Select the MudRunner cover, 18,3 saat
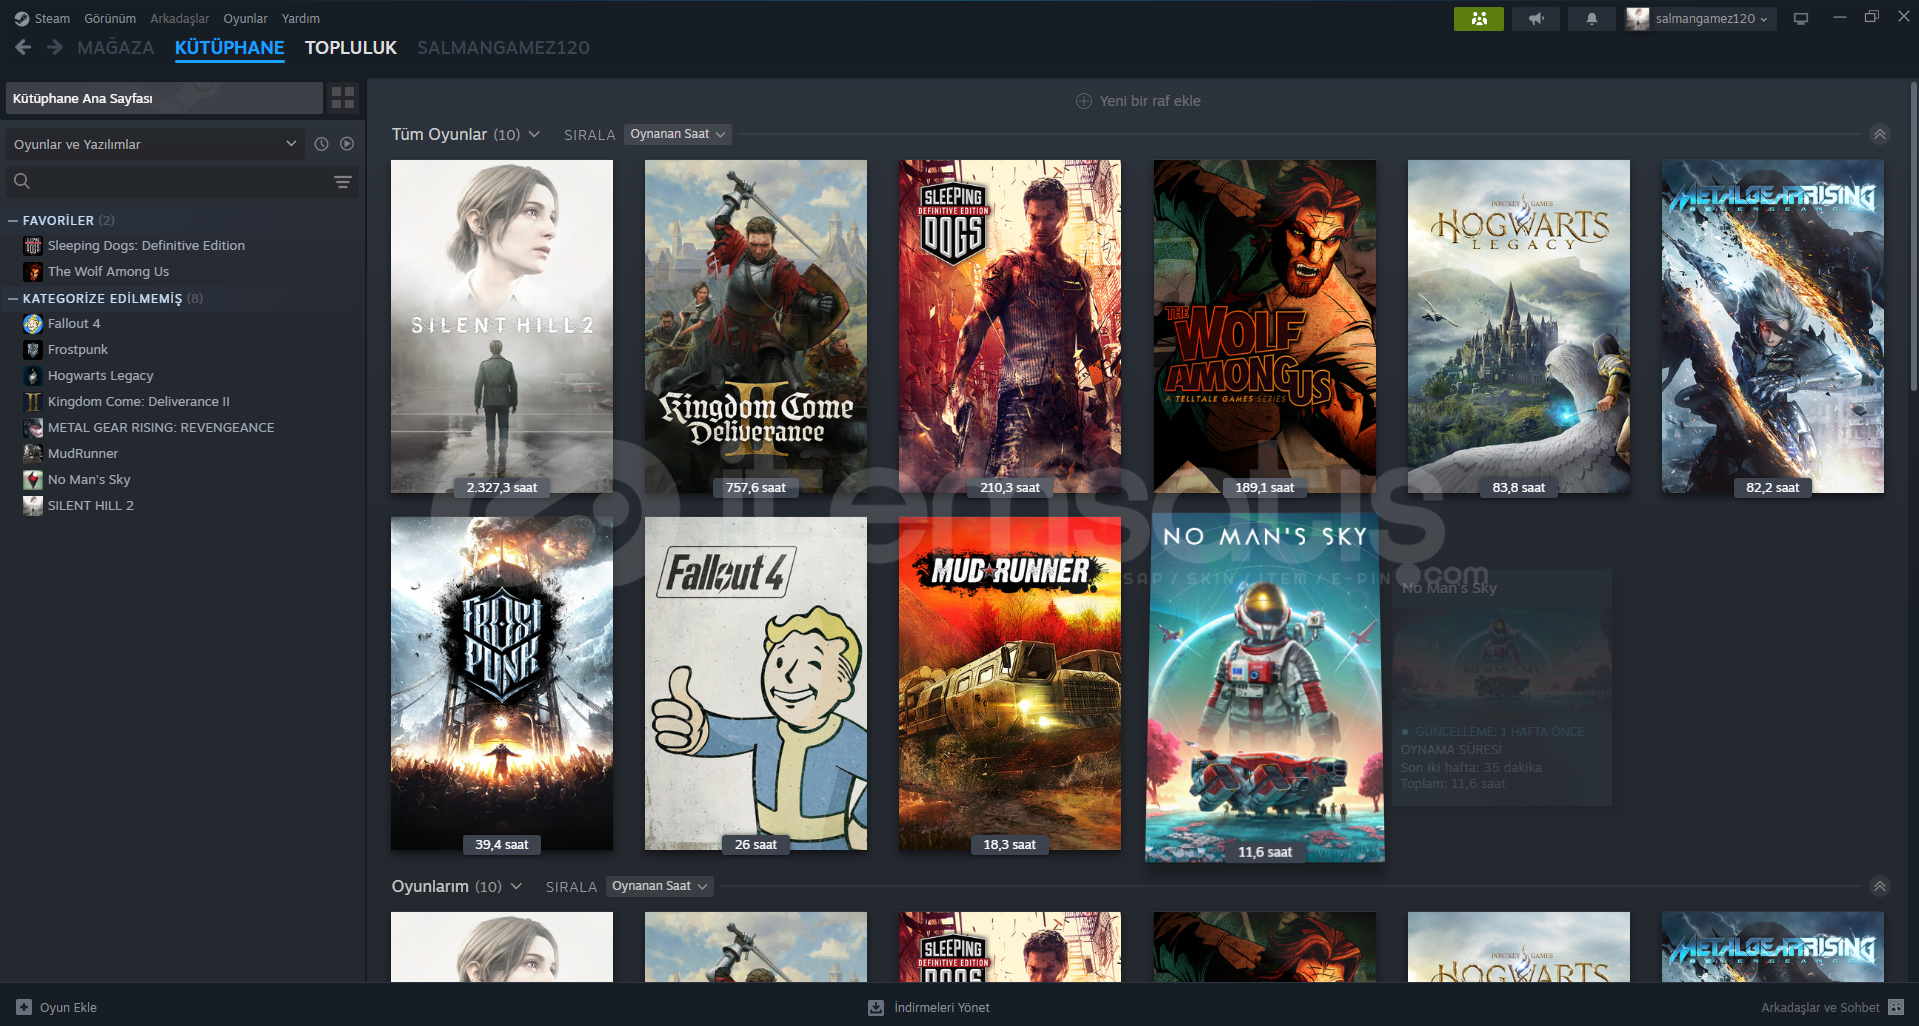Screen dimensions: 1919x1026 pos(1010,684)
